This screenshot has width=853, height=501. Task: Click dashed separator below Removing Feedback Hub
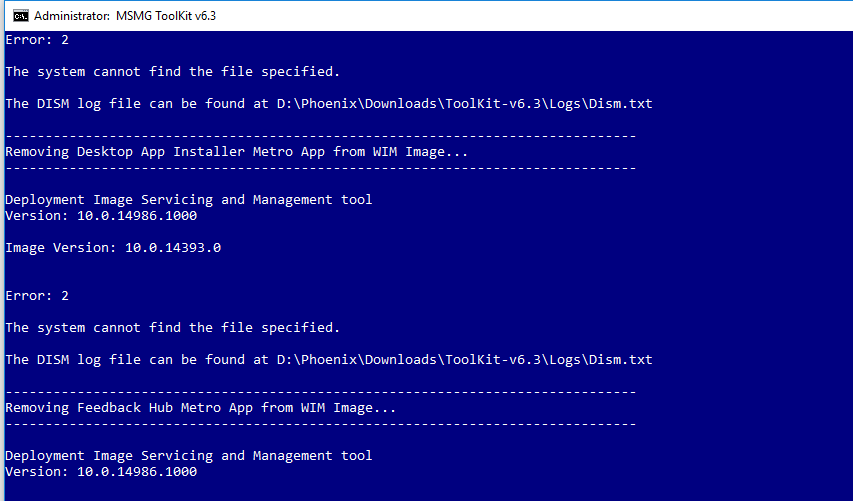[x=321, y=424]
